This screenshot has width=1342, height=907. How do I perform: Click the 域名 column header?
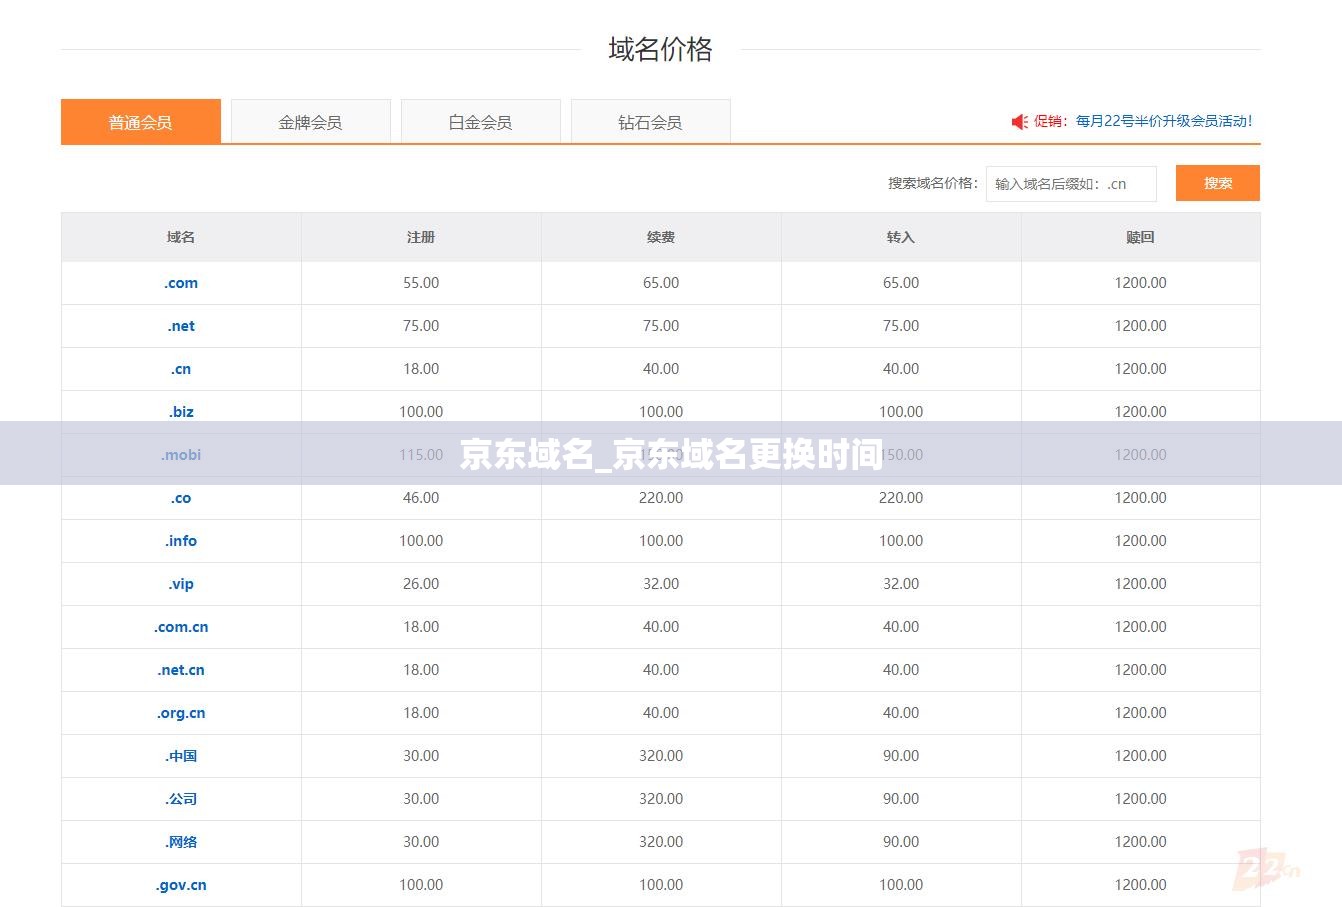181,237
